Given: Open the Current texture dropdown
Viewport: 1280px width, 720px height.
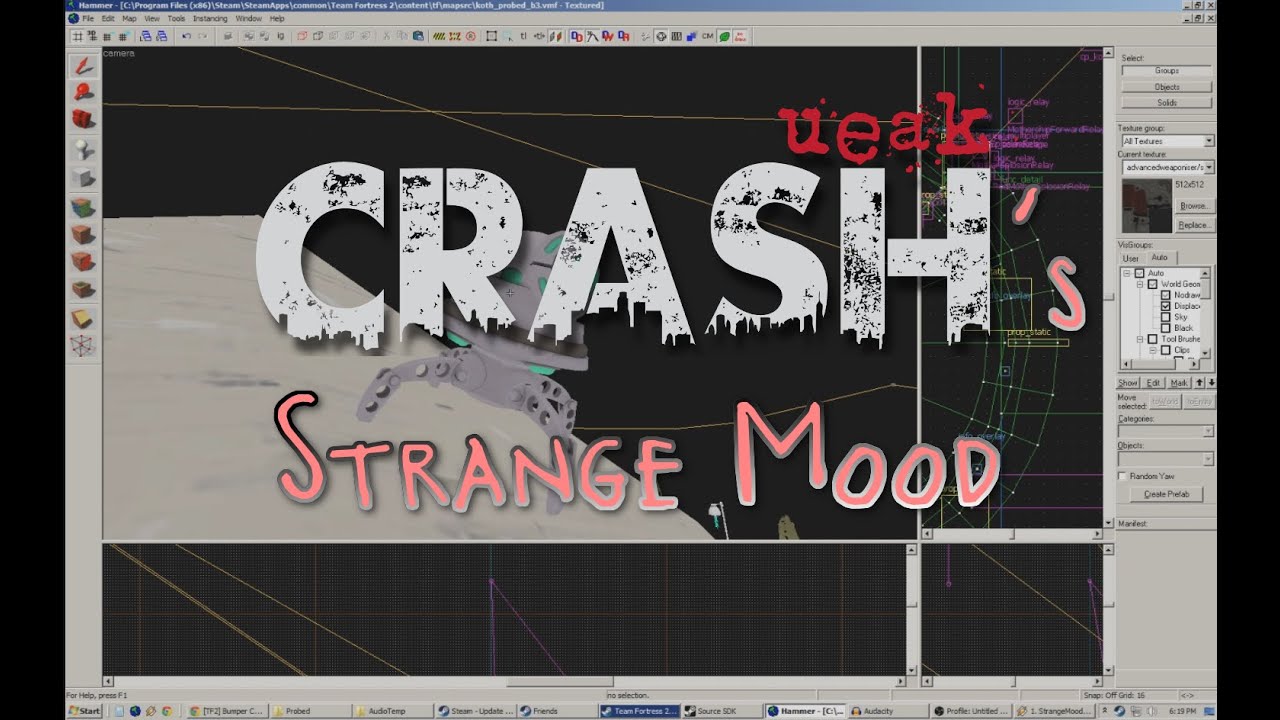Looking at the screenshot, I should point(1209,167).
